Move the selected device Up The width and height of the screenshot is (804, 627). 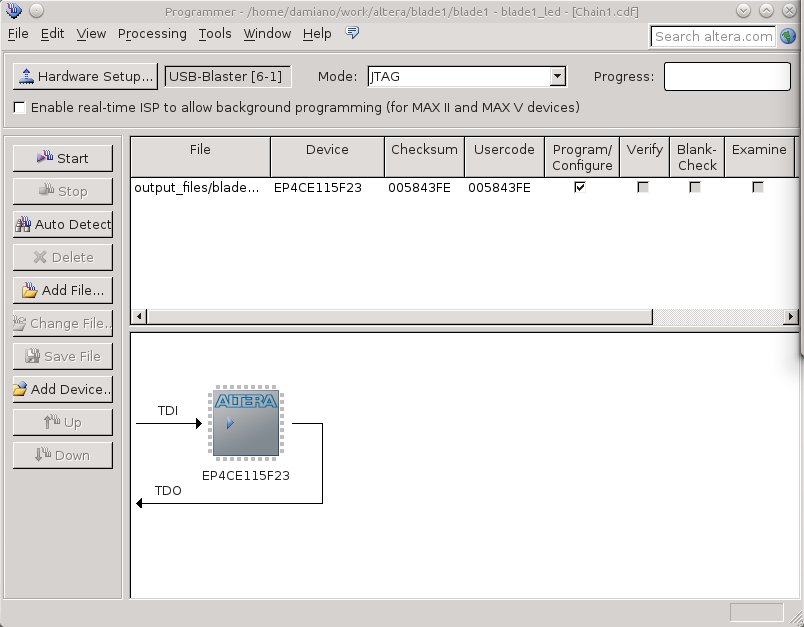coord(63,422)
